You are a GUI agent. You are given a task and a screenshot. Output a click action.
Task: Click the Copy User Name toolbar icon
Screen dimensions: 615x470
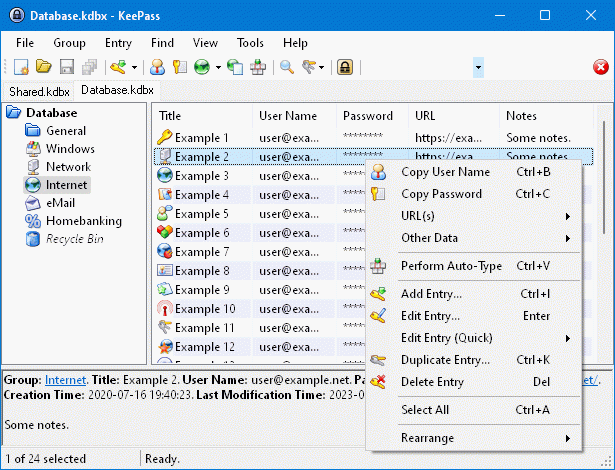click(157, 67)
